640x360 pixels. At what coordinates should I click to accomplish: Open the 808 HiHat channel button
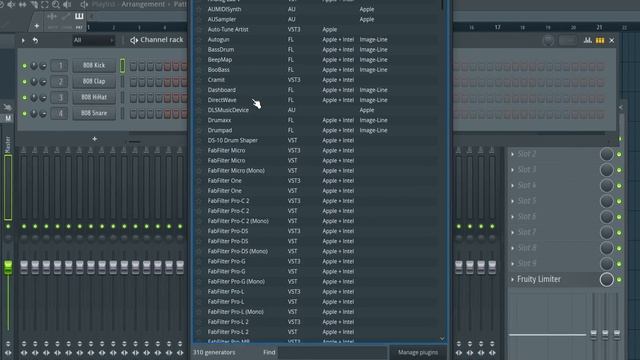click(94, 97)
